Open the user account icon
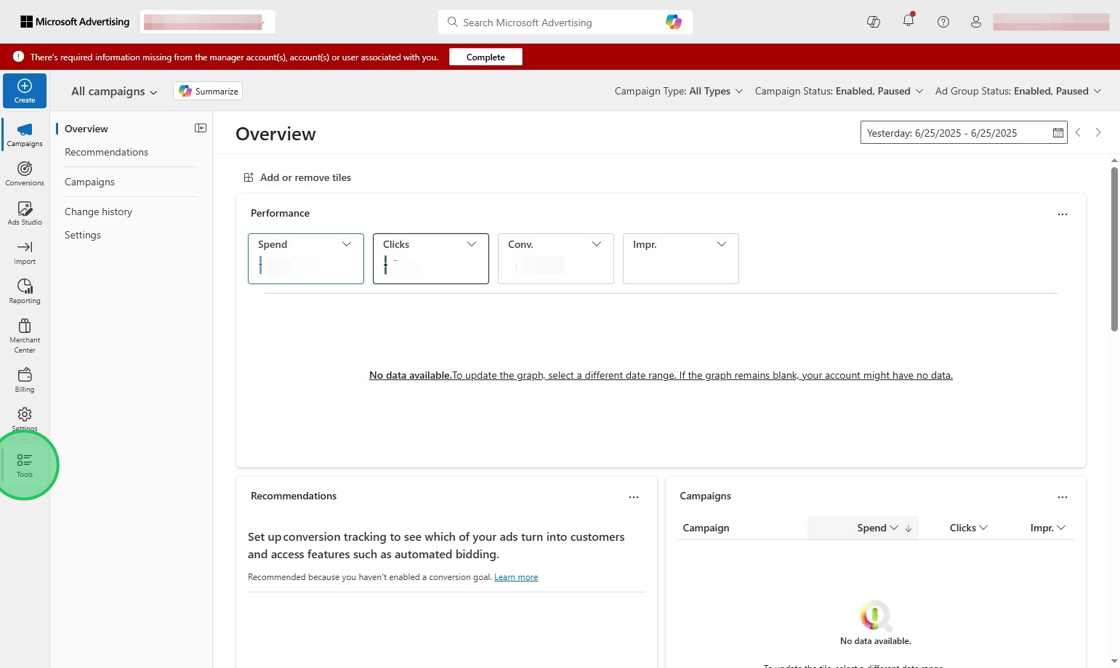This screenshot has width=1120, height=668. tap(976, 22)
